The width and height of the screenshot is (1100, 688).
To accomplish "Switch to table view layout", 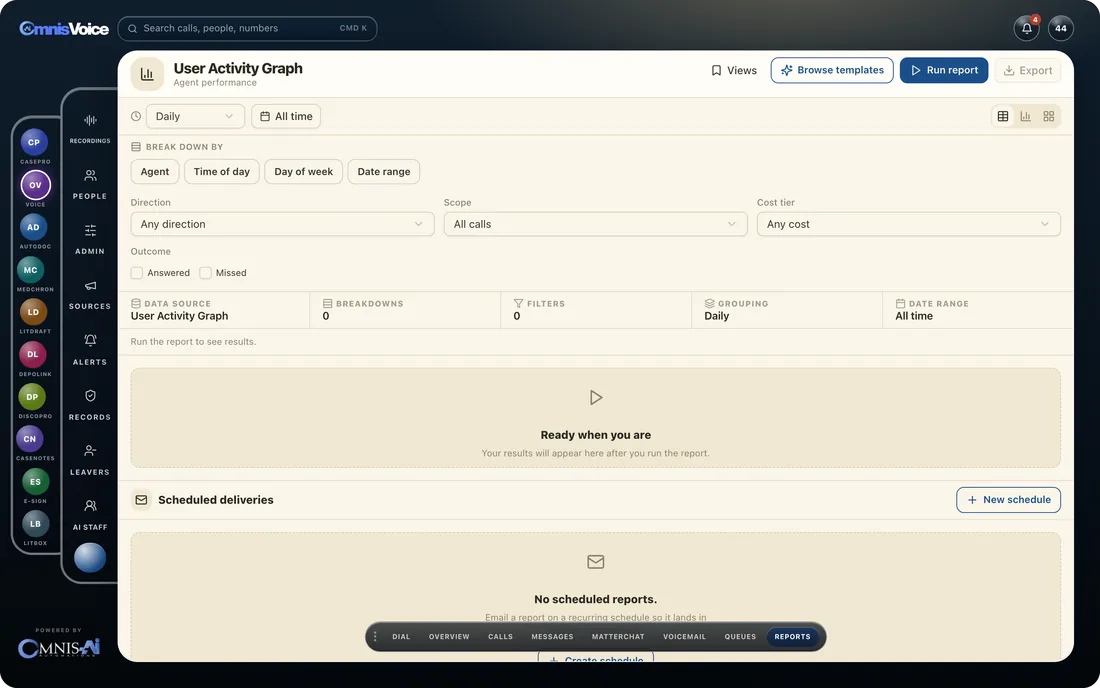I will point(1003,116).
